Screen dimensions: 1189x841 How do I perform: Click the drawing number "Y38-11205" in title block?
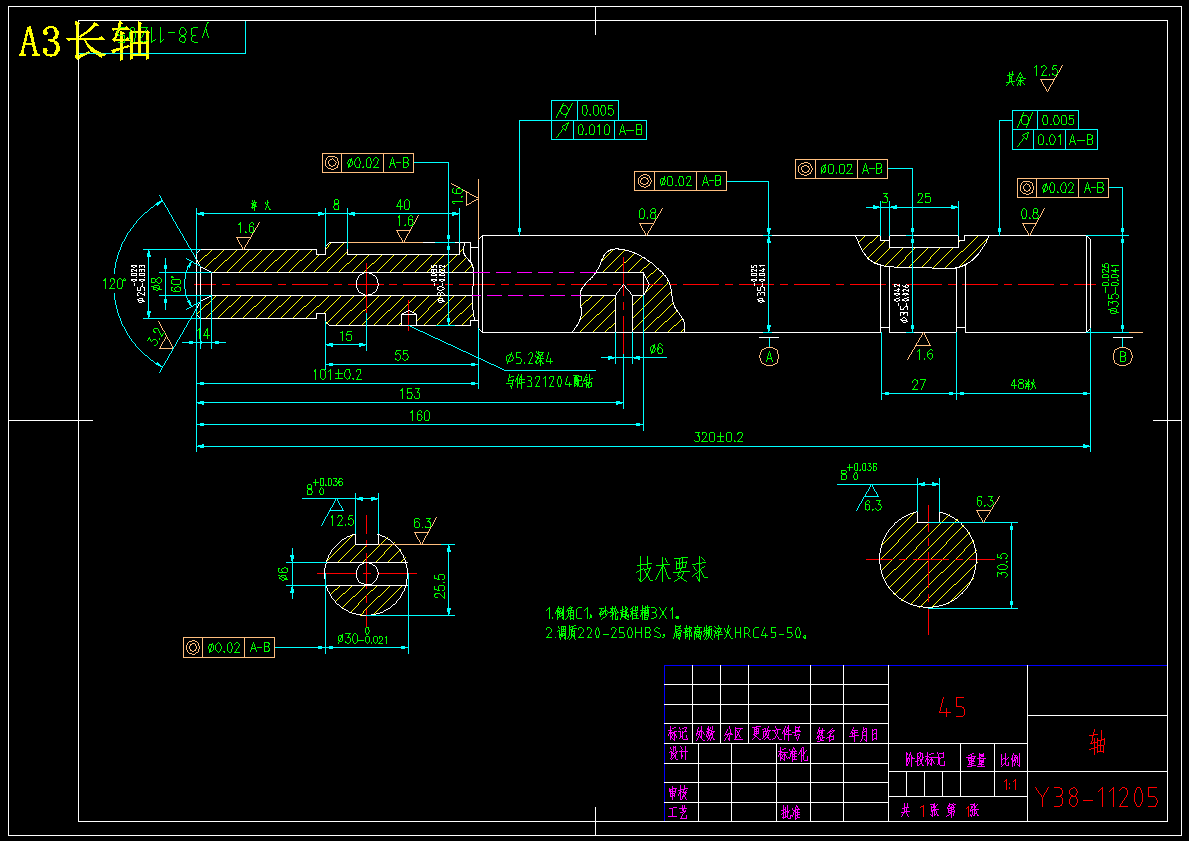point(1096,797)
